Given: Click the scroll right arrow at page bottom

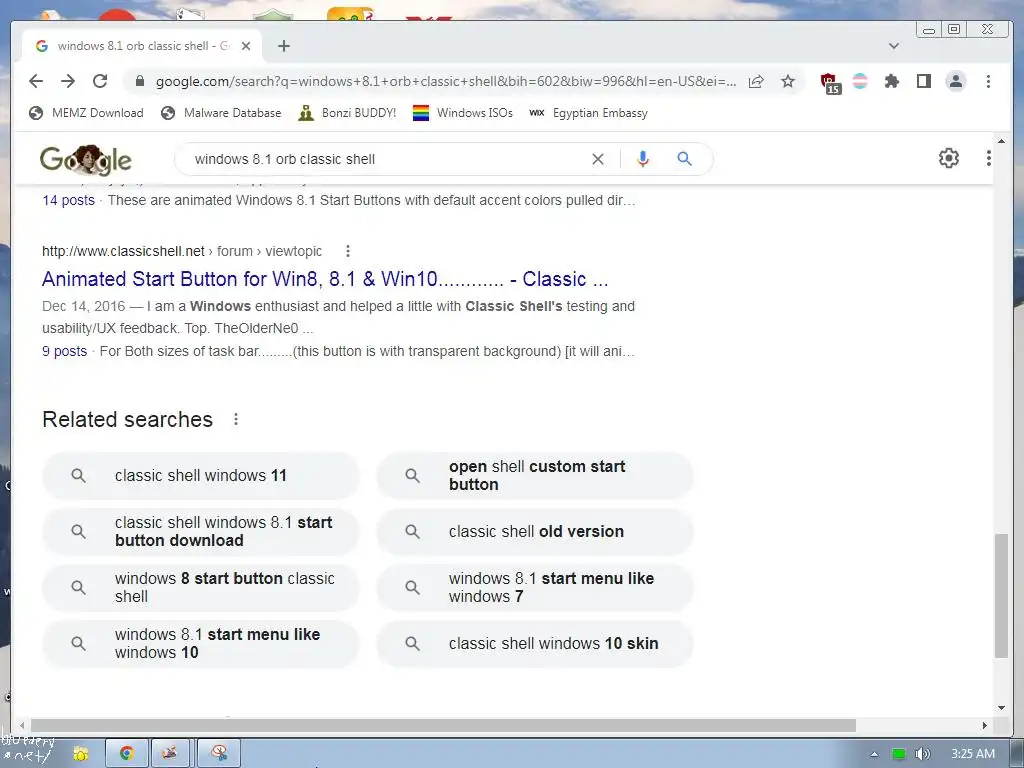Looking at the screenshot, I should coord(985,726).
